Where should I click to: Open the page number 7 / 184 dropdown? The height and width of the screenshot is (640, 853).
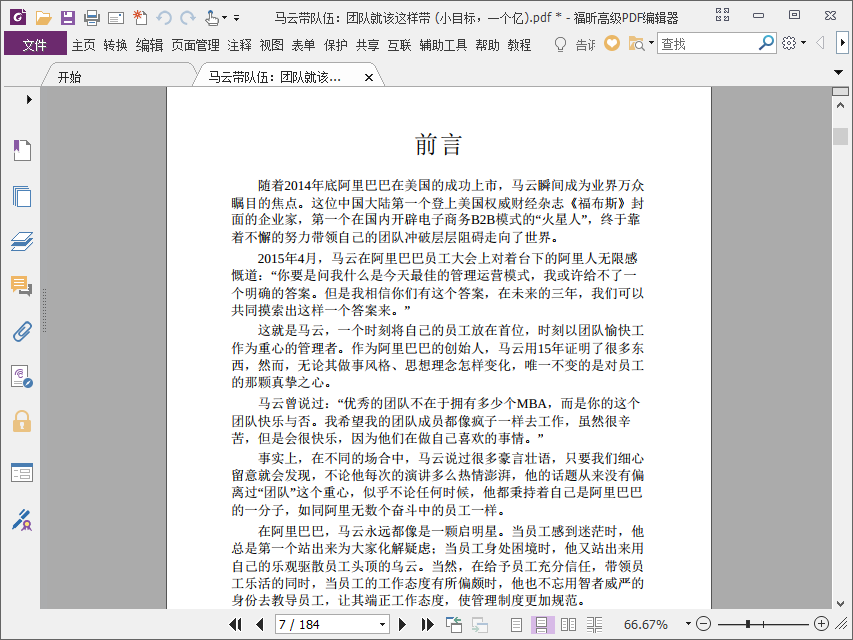(382, 625)
